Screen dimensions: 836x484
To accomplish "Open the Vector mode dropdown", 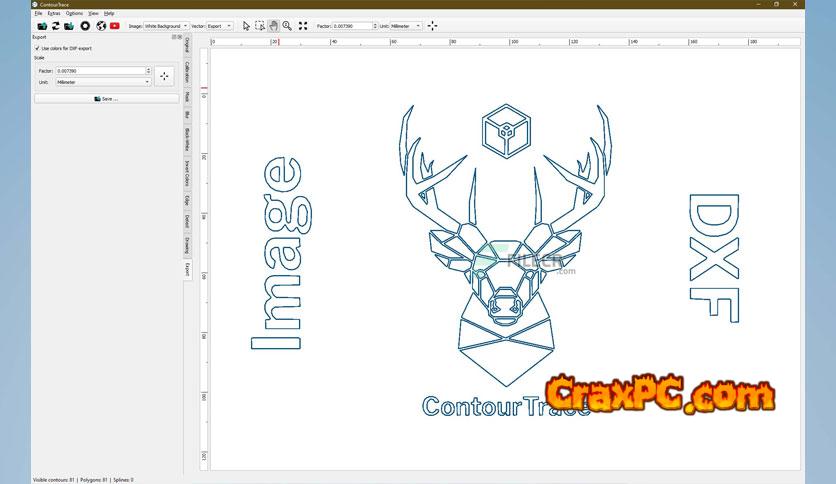I will click(x=219, y=26).
